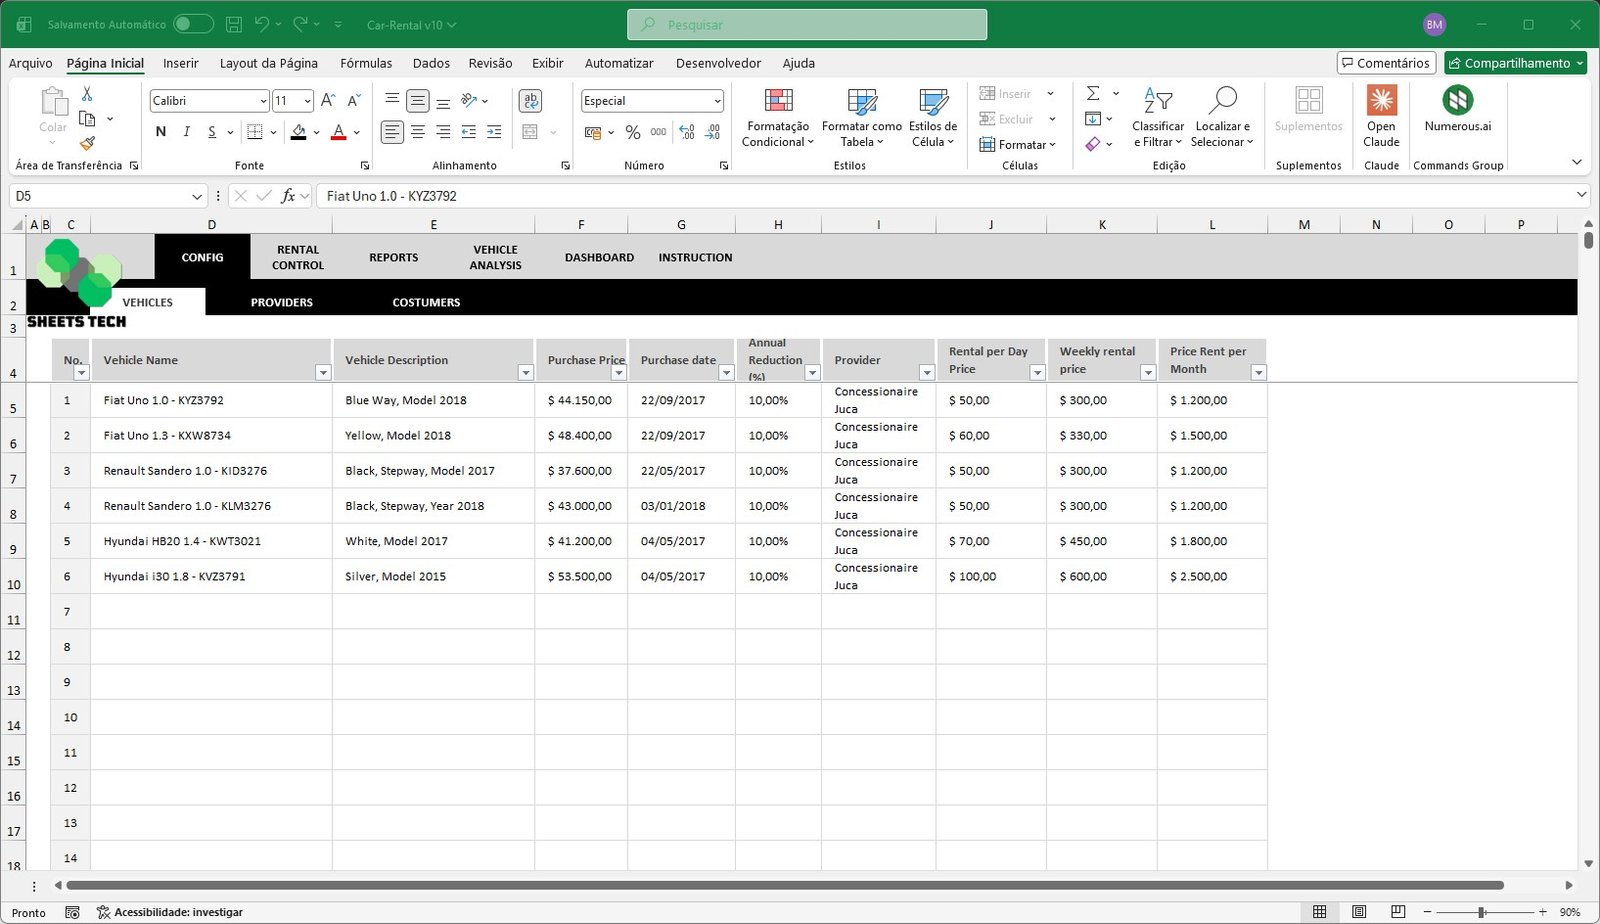This screenshot has height=924, width=1600.
Task: Apply Formatar como Tabela
Action: pyautogui.click(x=860, y=117)
